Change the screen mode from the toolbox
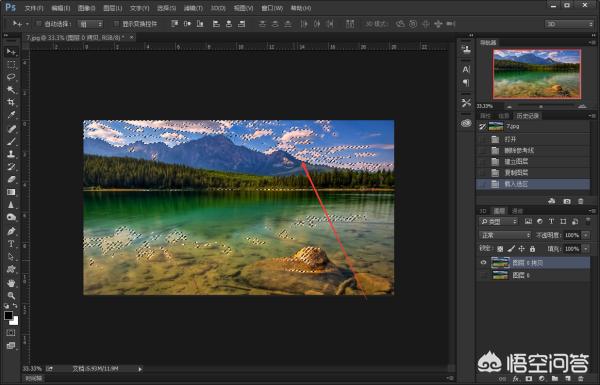The width and height of the screenshot is (600, 385). 11,346
